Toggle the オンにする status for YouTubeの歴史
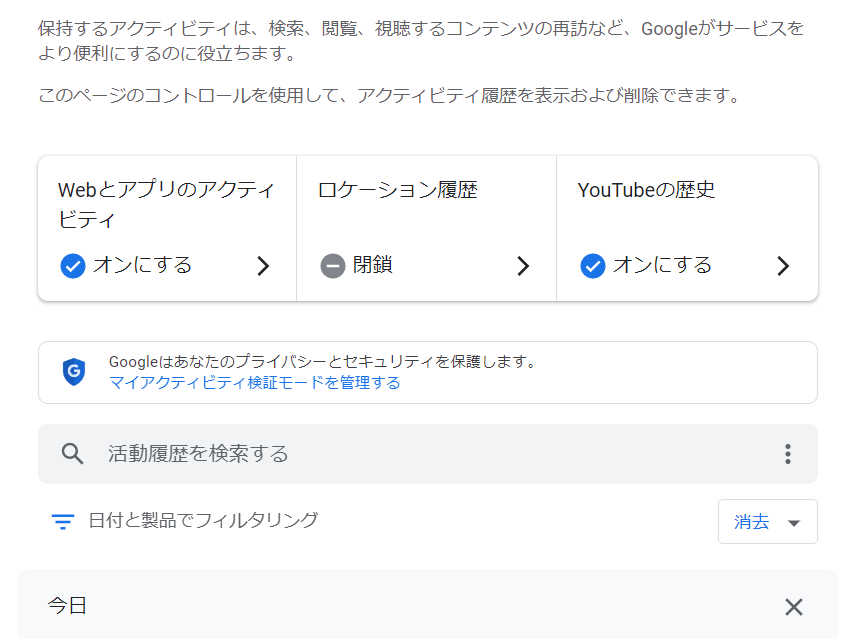This screenshot has width=856, height=639. click(x=662, y=265)
